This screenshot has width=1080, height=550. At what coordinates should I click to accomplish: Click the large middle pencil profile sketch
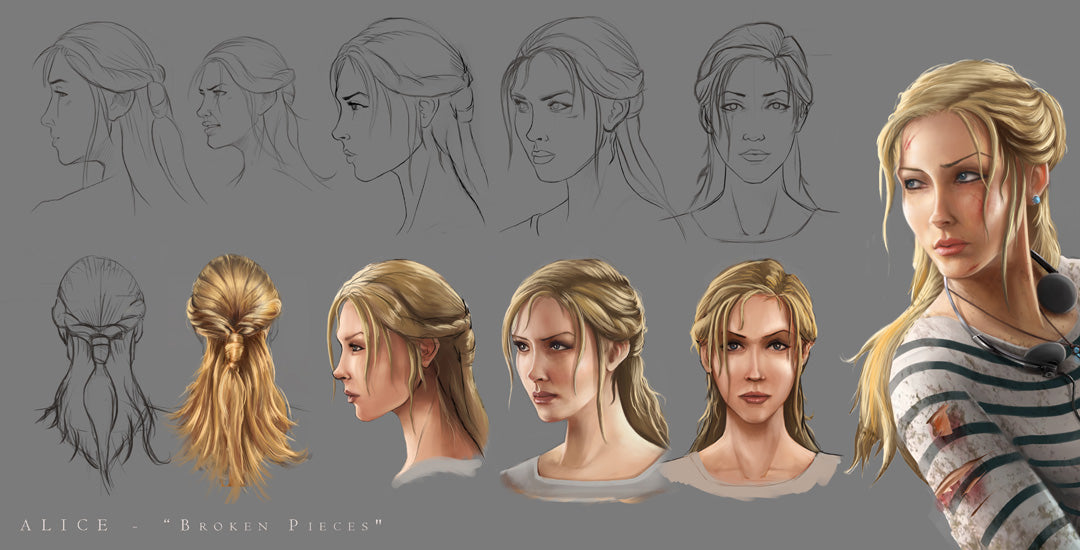[400, 115]
